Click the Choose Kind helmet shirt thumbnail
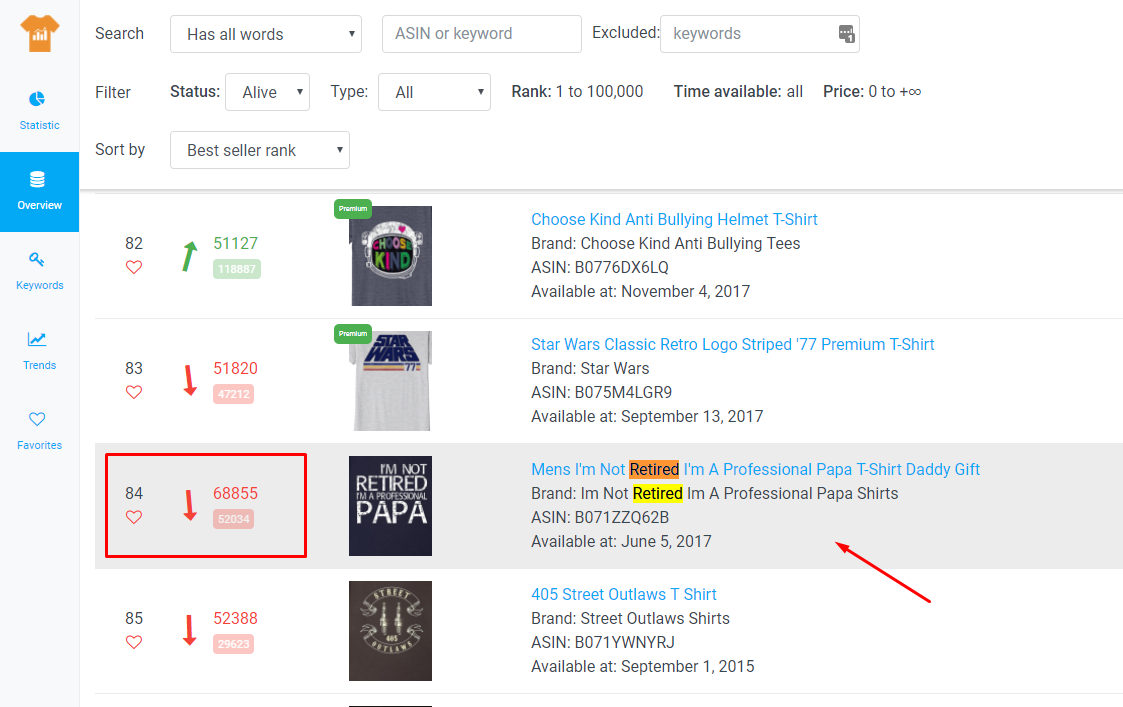Viewport: 1123px width, 707px height. (x=391, y=256)
